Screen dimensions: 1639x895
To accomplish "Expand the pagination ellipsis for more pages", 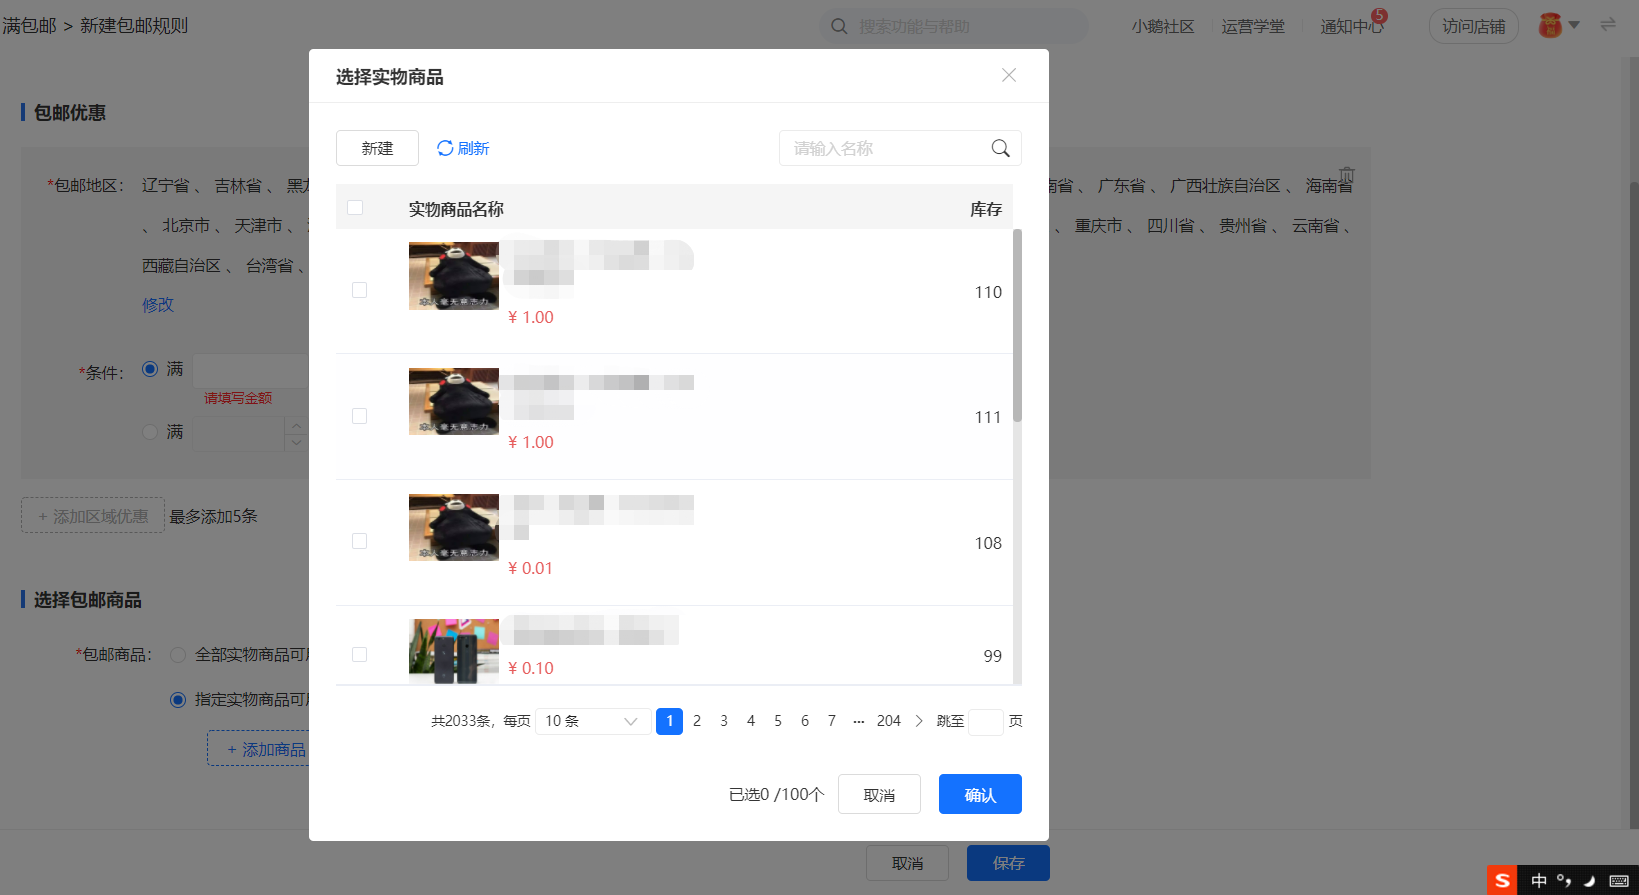I will point(858,721).
